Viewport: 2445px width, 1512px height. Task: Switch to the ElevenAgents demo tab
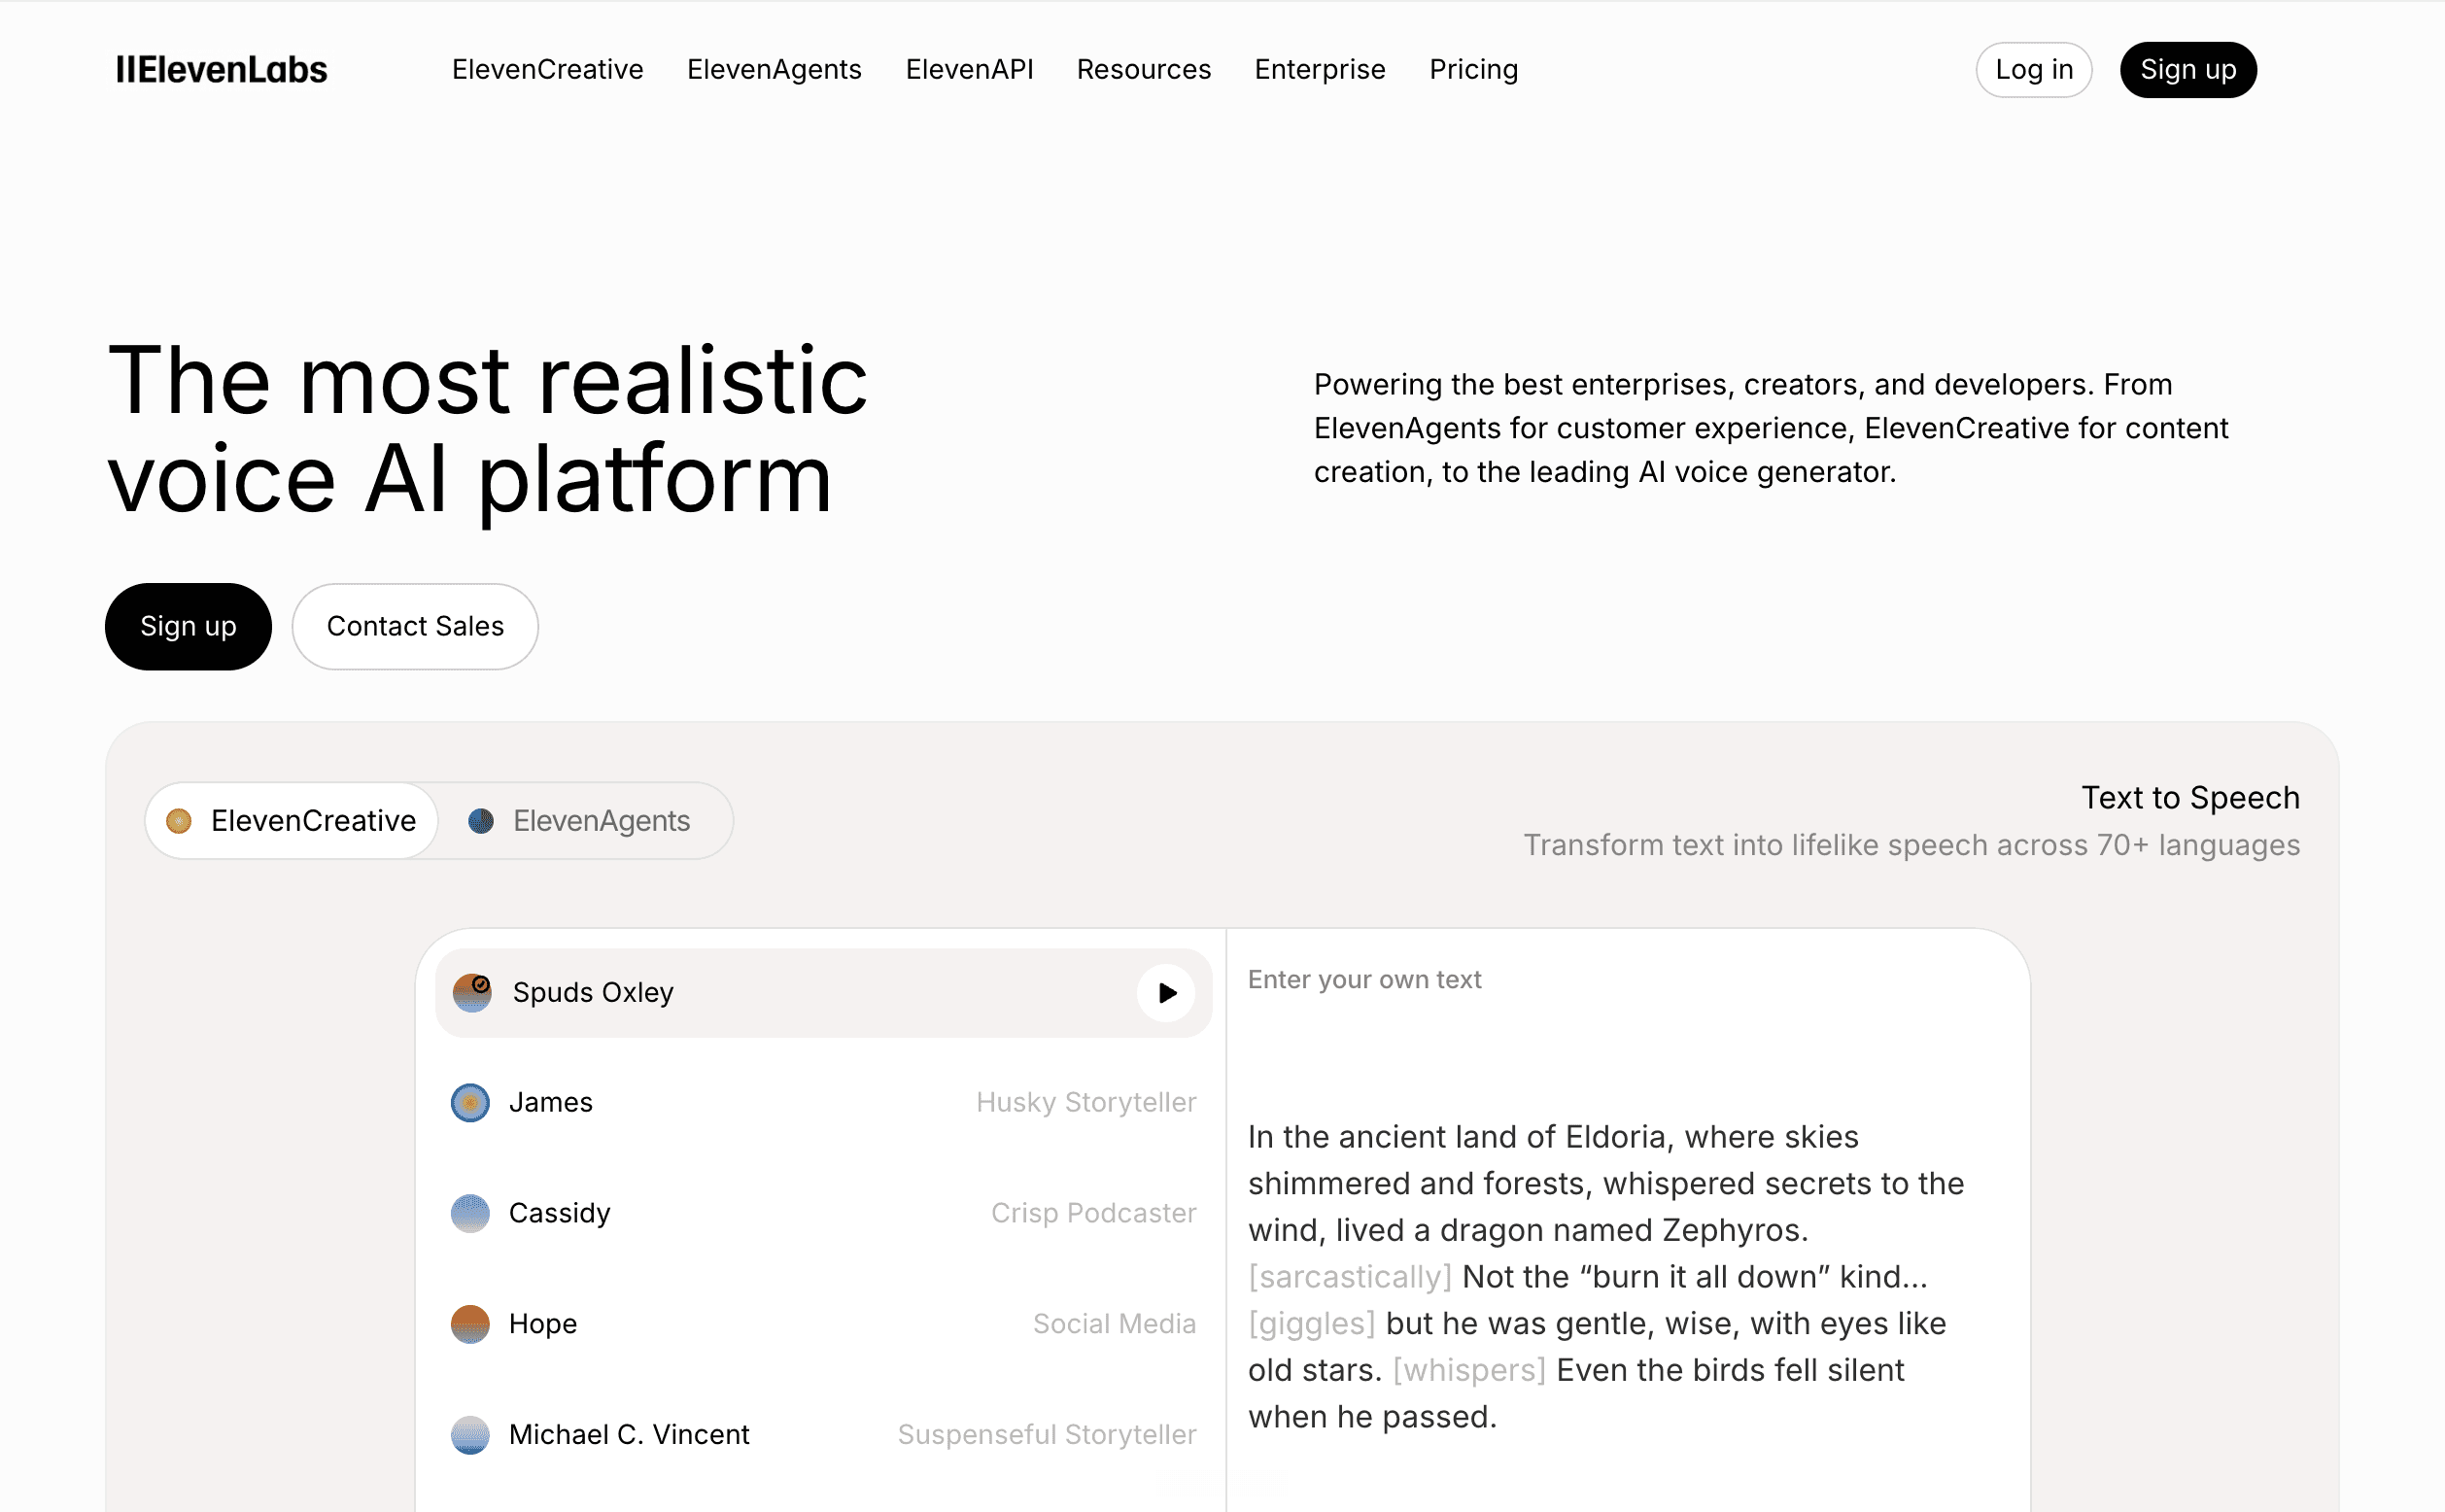[585, 821]
